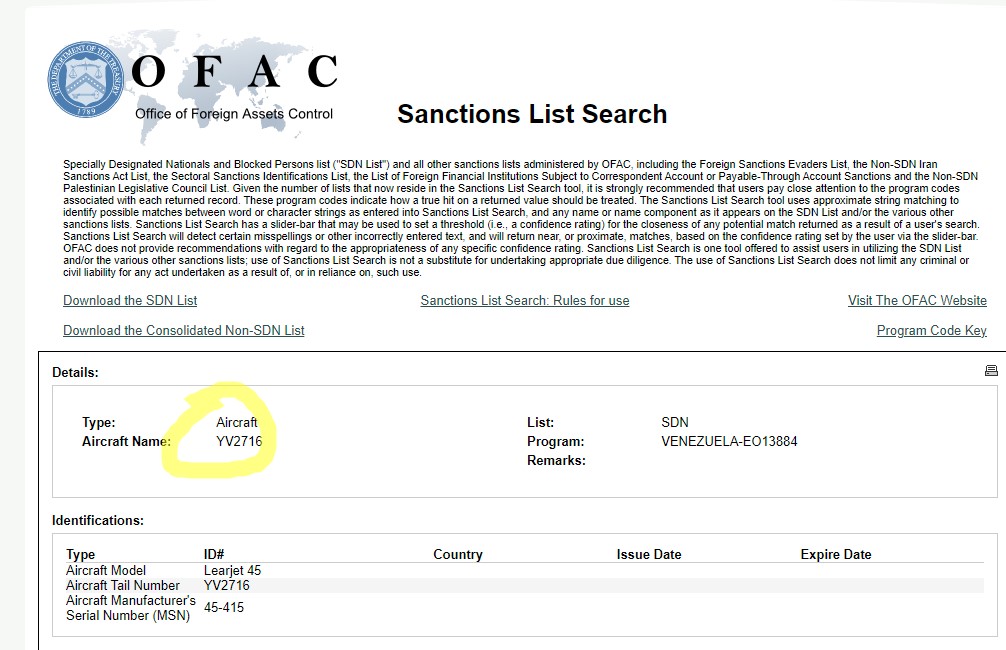Viewport: 1006px width, 650px height.
Task: Open Sanctions List Search: Rules for use
Action: coord(525,300)
